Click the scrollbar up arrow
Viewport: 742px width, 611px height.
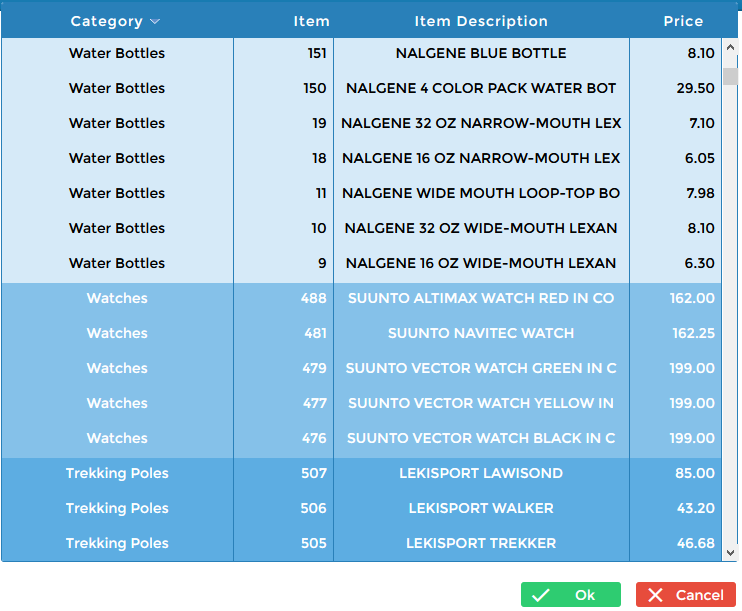(x=730, y=47)
